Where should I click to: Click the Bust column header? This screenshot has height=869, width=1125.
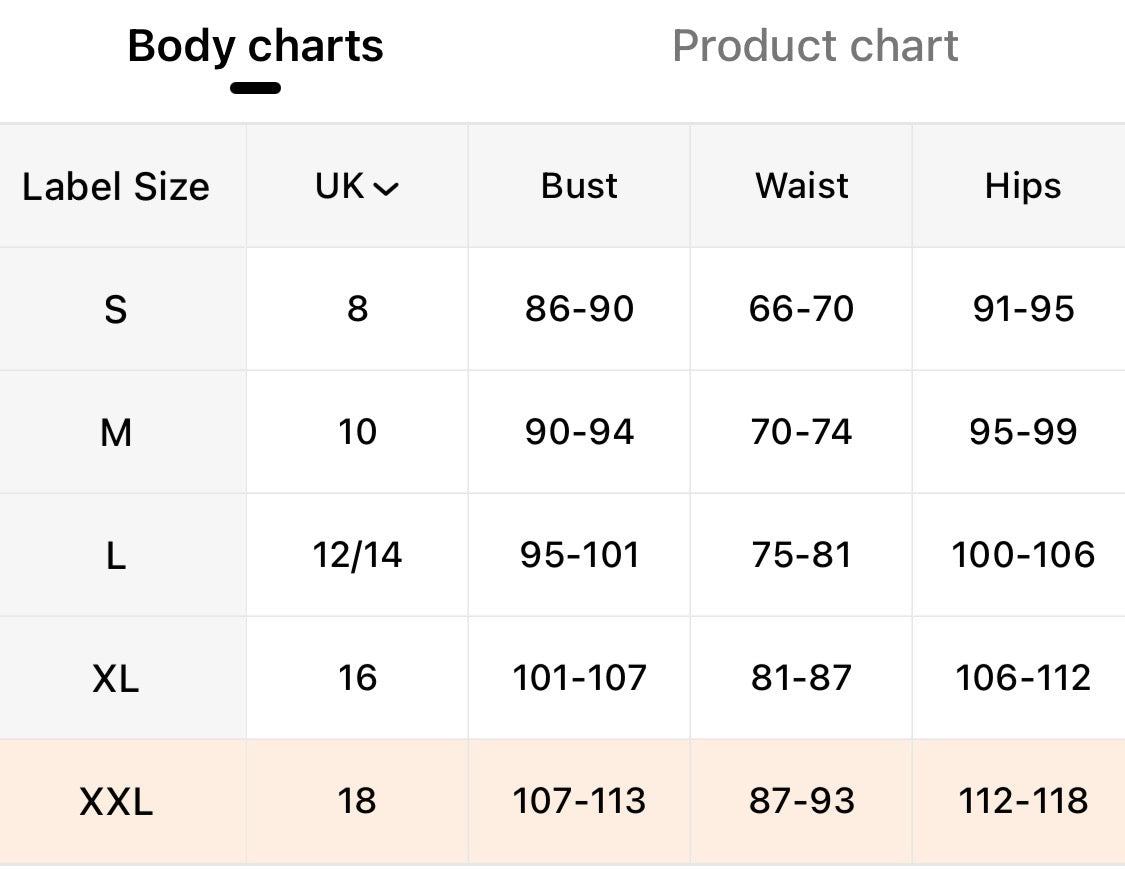[579, 186]
